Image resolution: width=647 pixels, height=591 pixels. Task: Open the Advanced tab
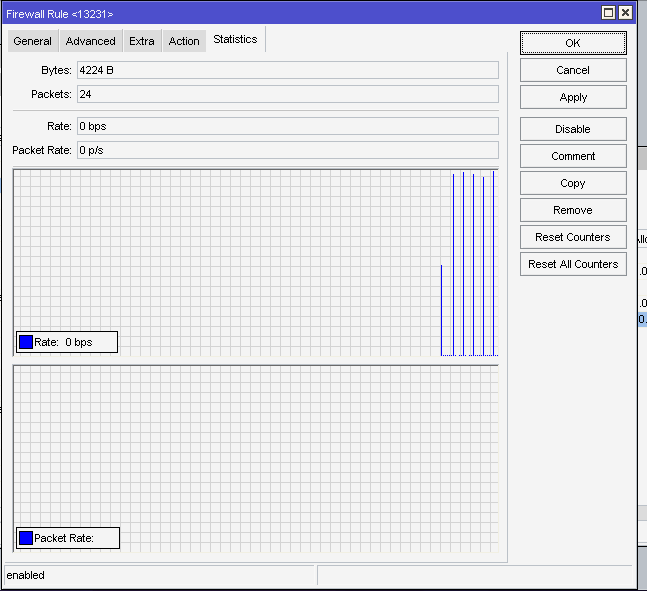[x=91, y=41]
